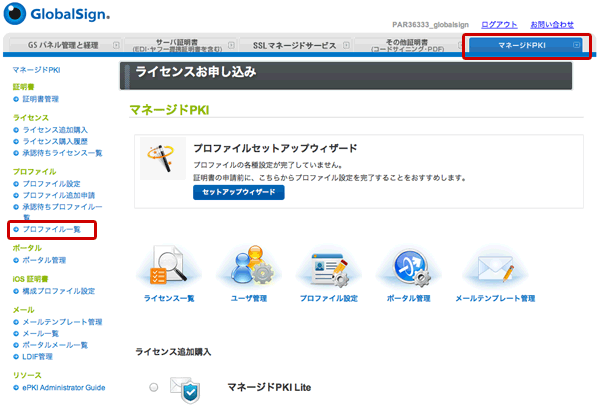Click the setup wizard wand icon
This screenshot has width=600, height=406.
pyautogui.click(x=163, y=158)
